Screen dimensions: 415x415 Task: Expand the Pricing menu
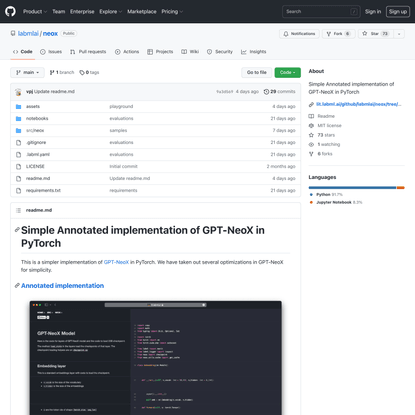point(172,12)
